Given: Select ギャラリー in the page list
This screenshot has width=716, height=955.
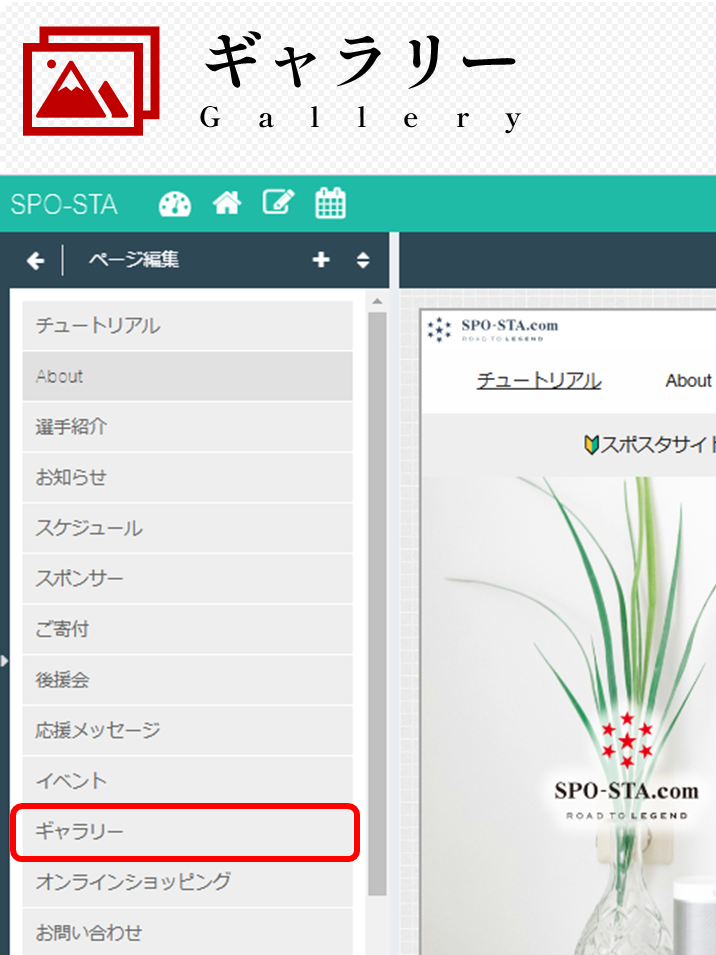Looking at the screenshot, I should click(x=186, y=832).
